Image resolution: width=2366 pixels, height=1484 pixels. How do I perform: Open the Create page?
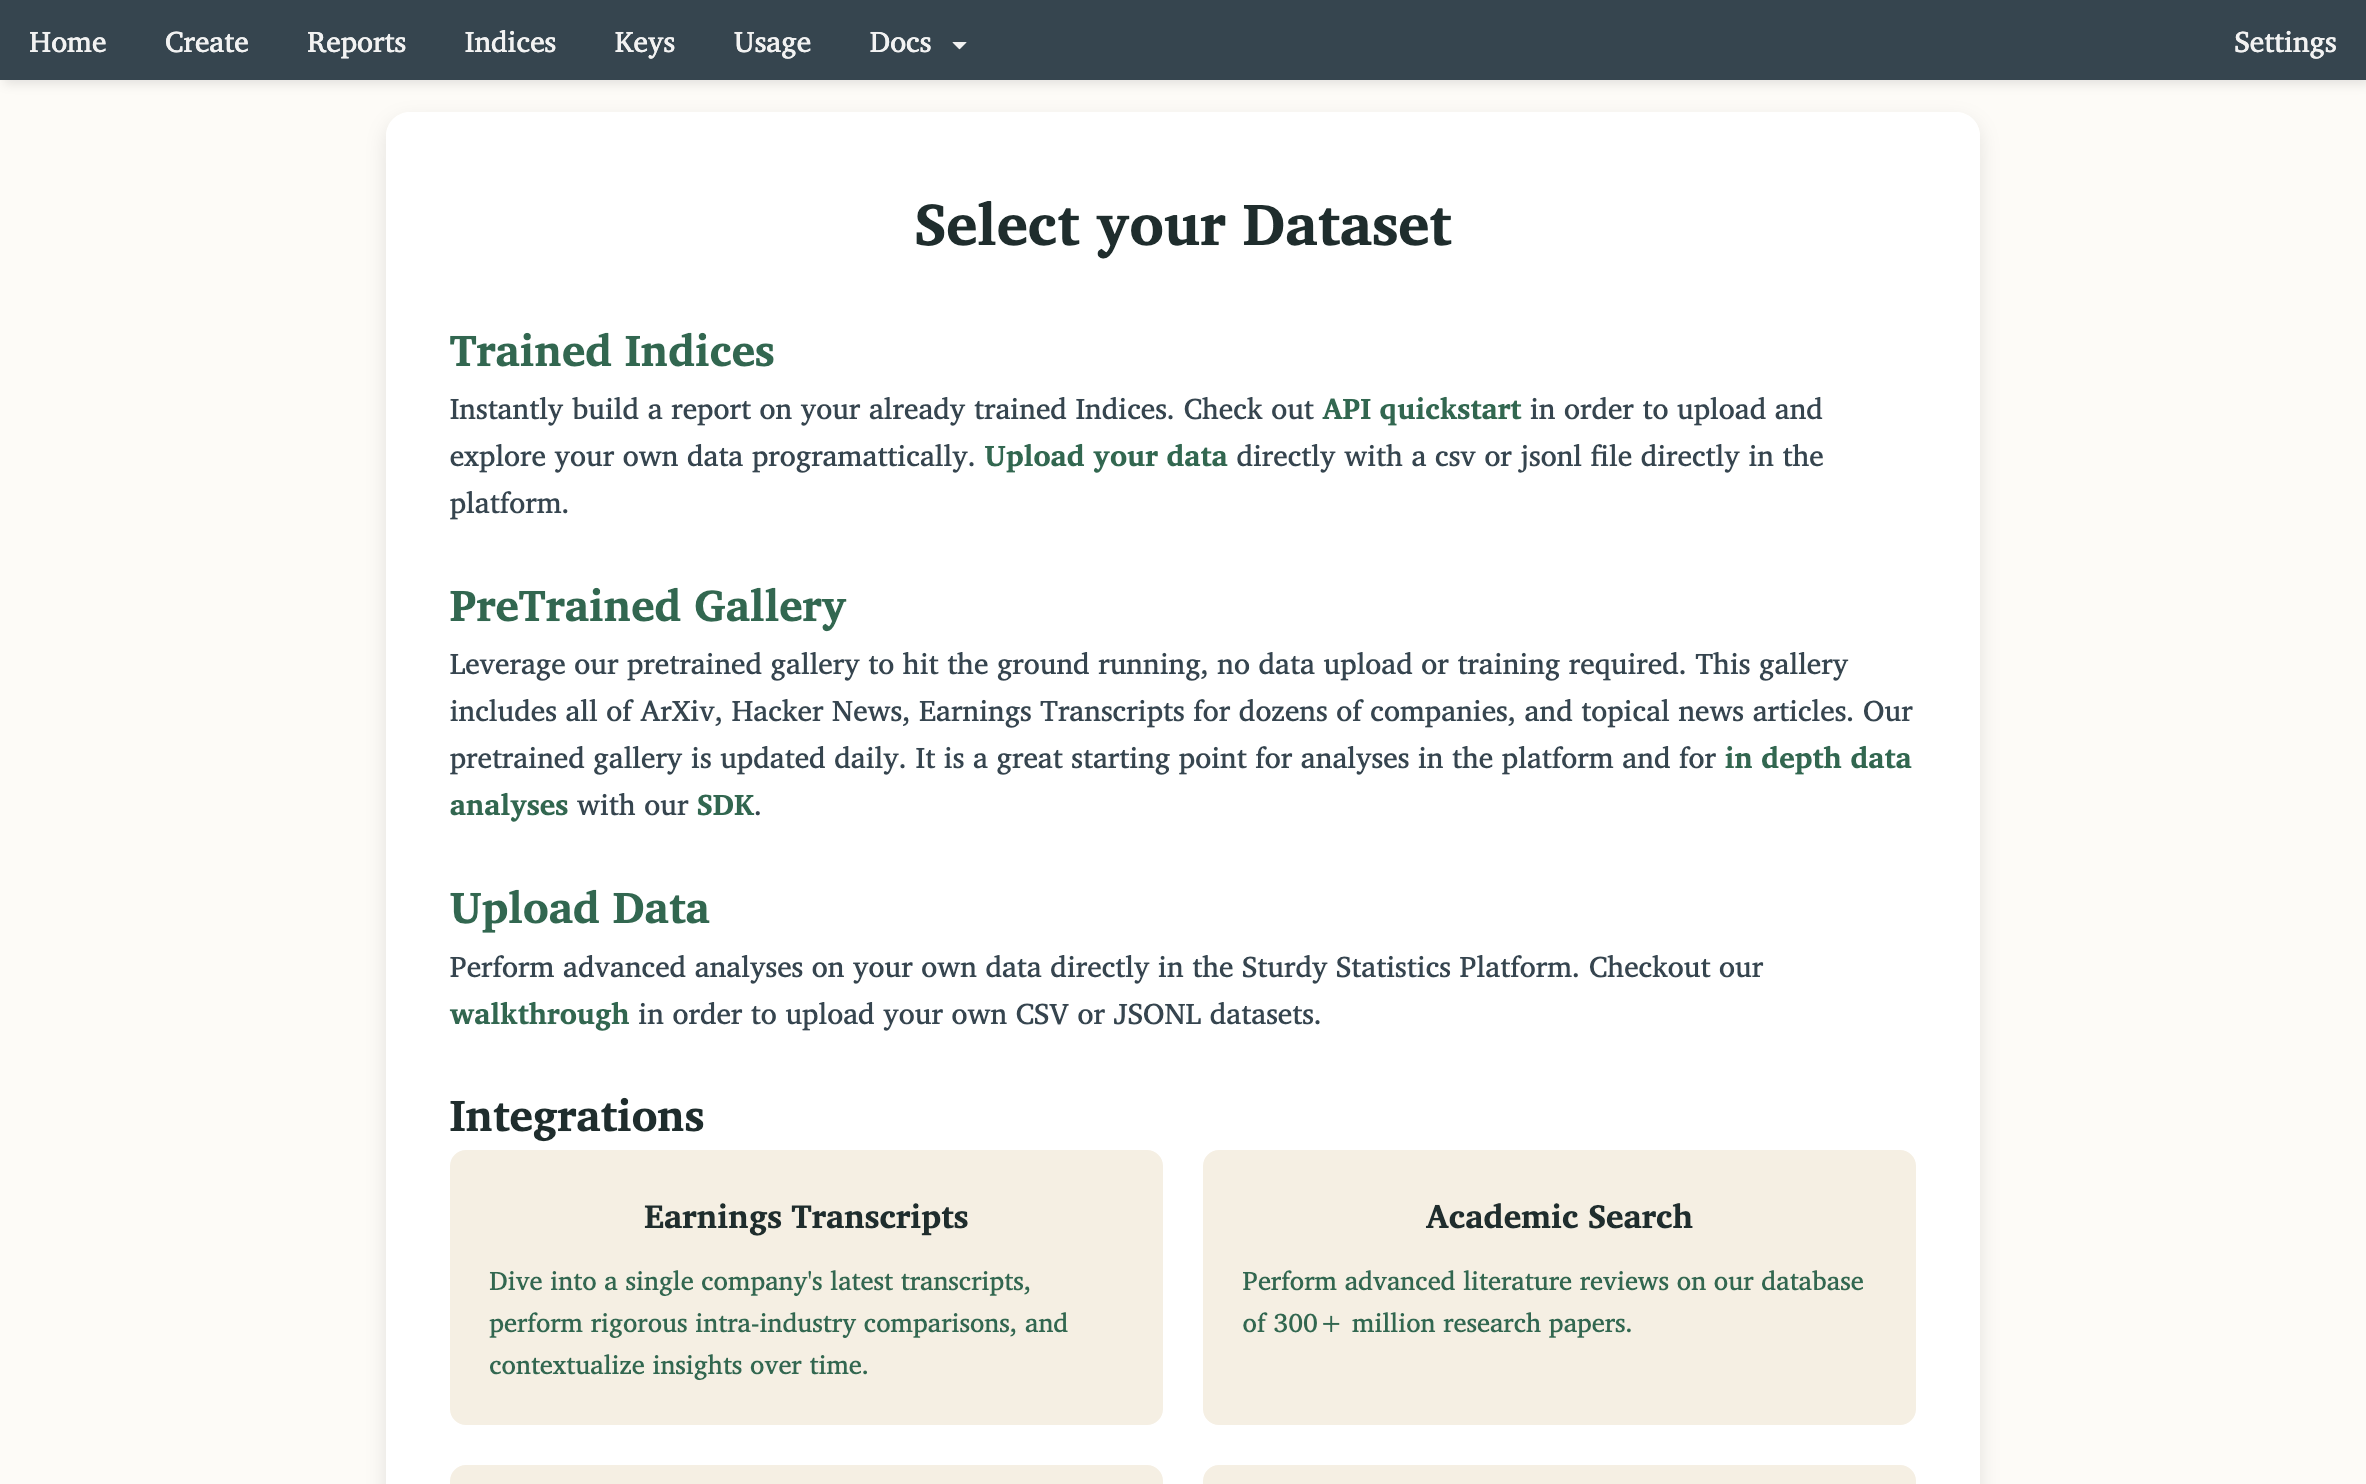click(206, 42)
